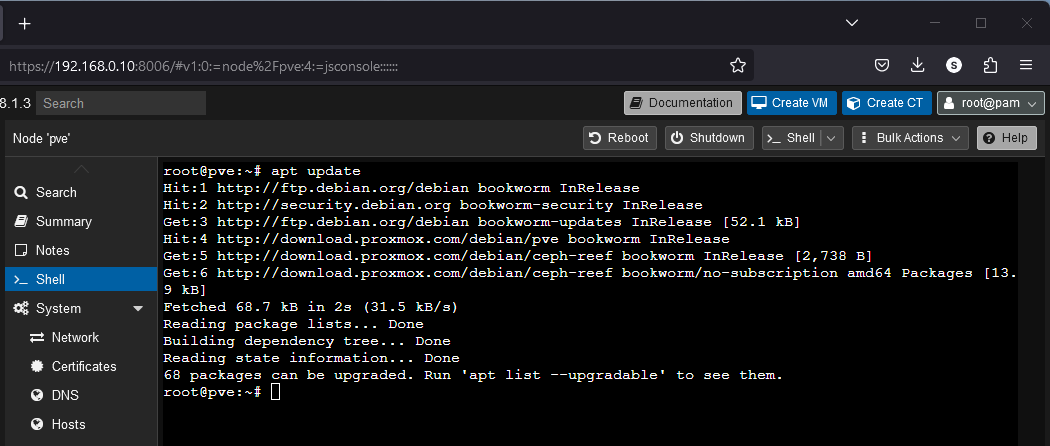Click 'Fetched 68.7 kB in 2s' line
Image resolution: width=1050 pixels, height=446 pixels.
(x=310, y=307)
